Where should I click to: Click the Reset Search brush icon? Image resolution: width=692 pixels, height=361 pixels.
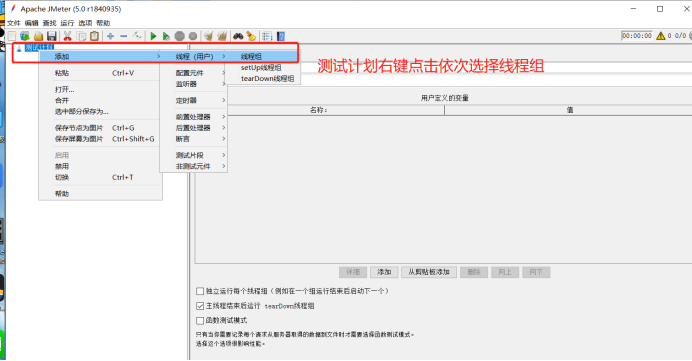click(251, 36)
